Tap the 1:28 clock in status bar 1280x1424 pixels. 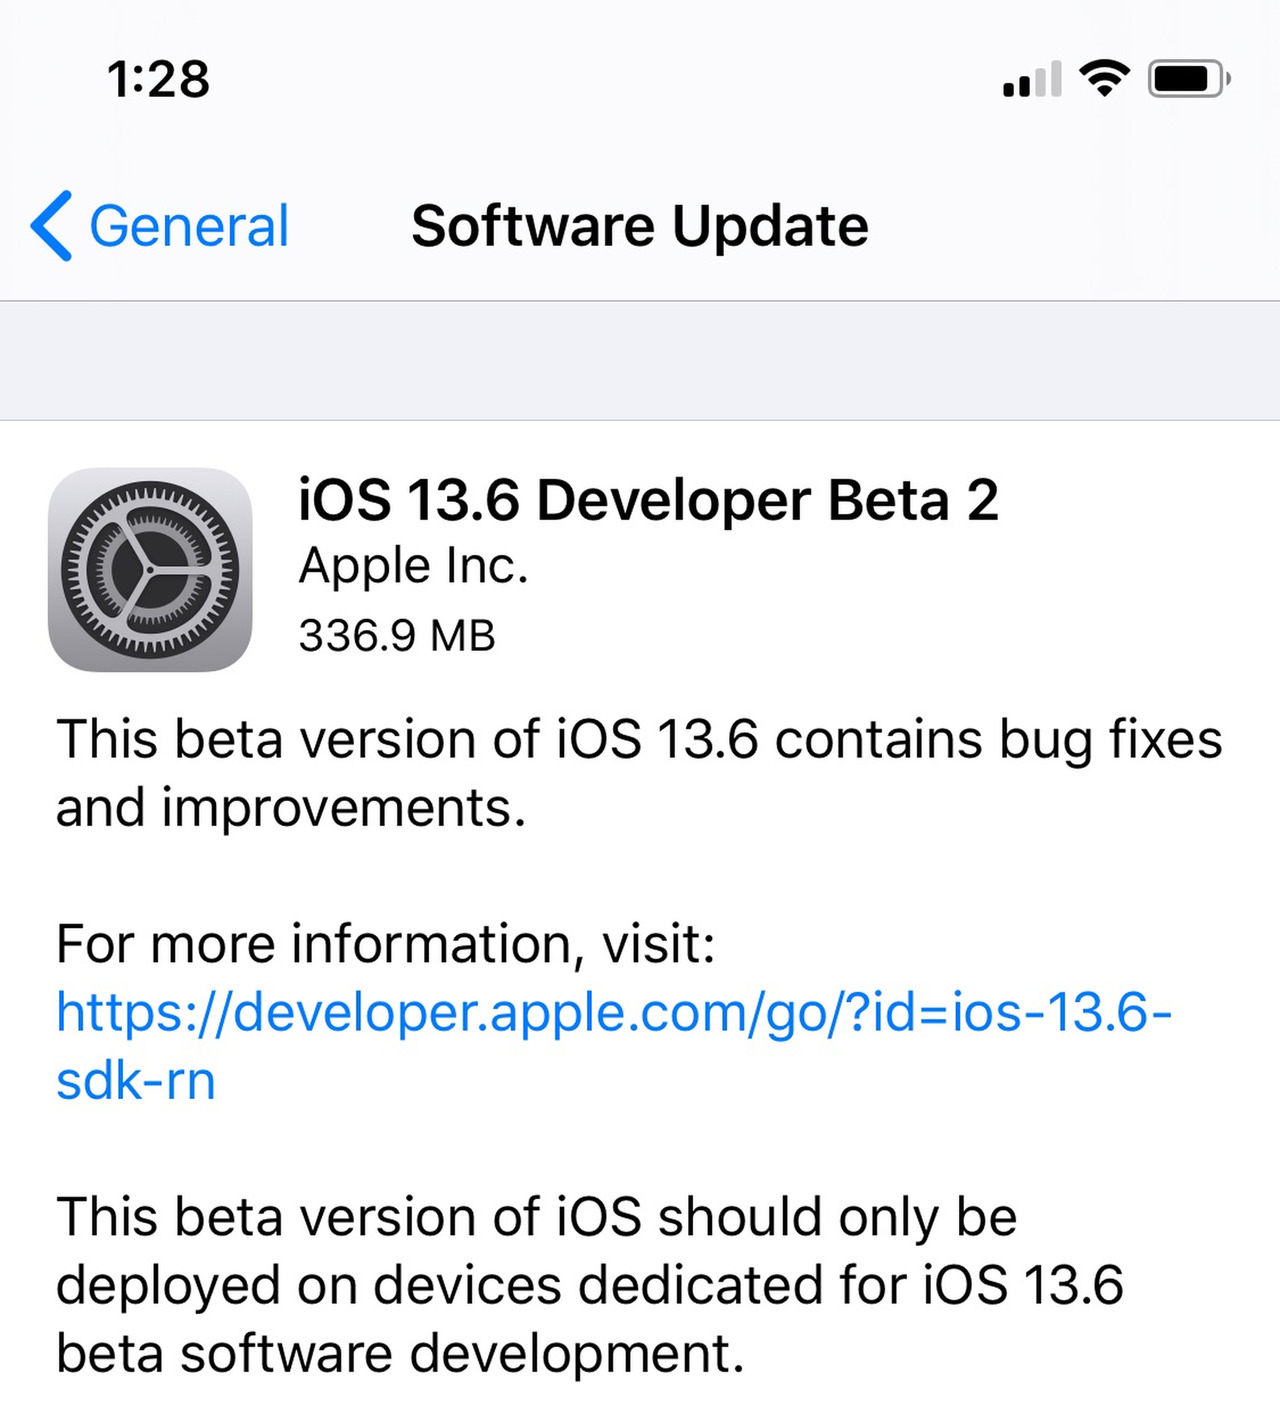(158, 79)
